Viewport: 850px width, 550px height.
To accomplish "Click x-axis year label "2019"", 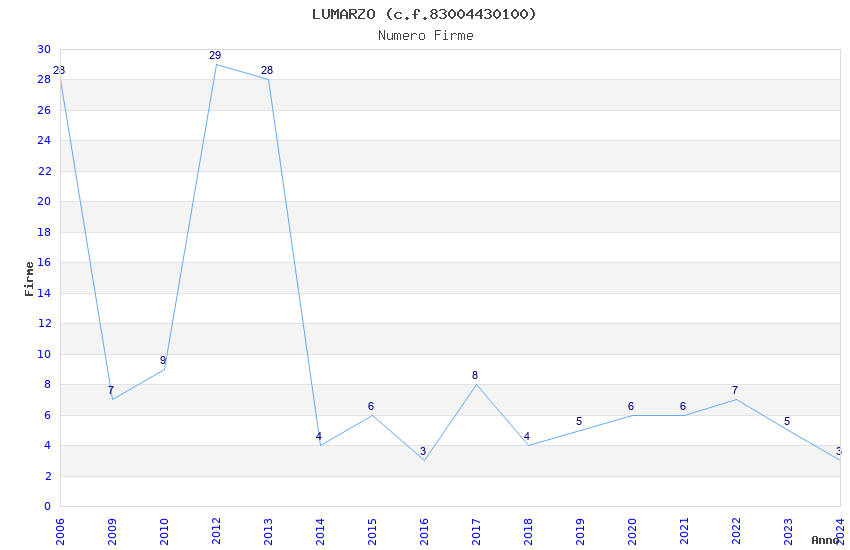I will click(x=580, y=531).
